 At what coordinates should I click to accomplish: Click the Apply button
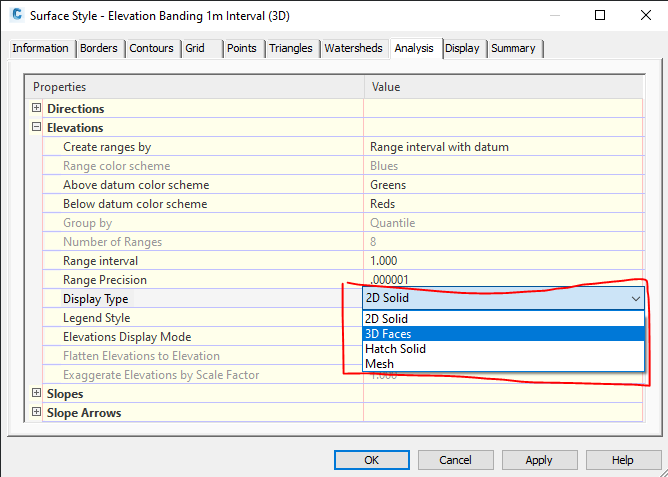click(x=539, y=460)
